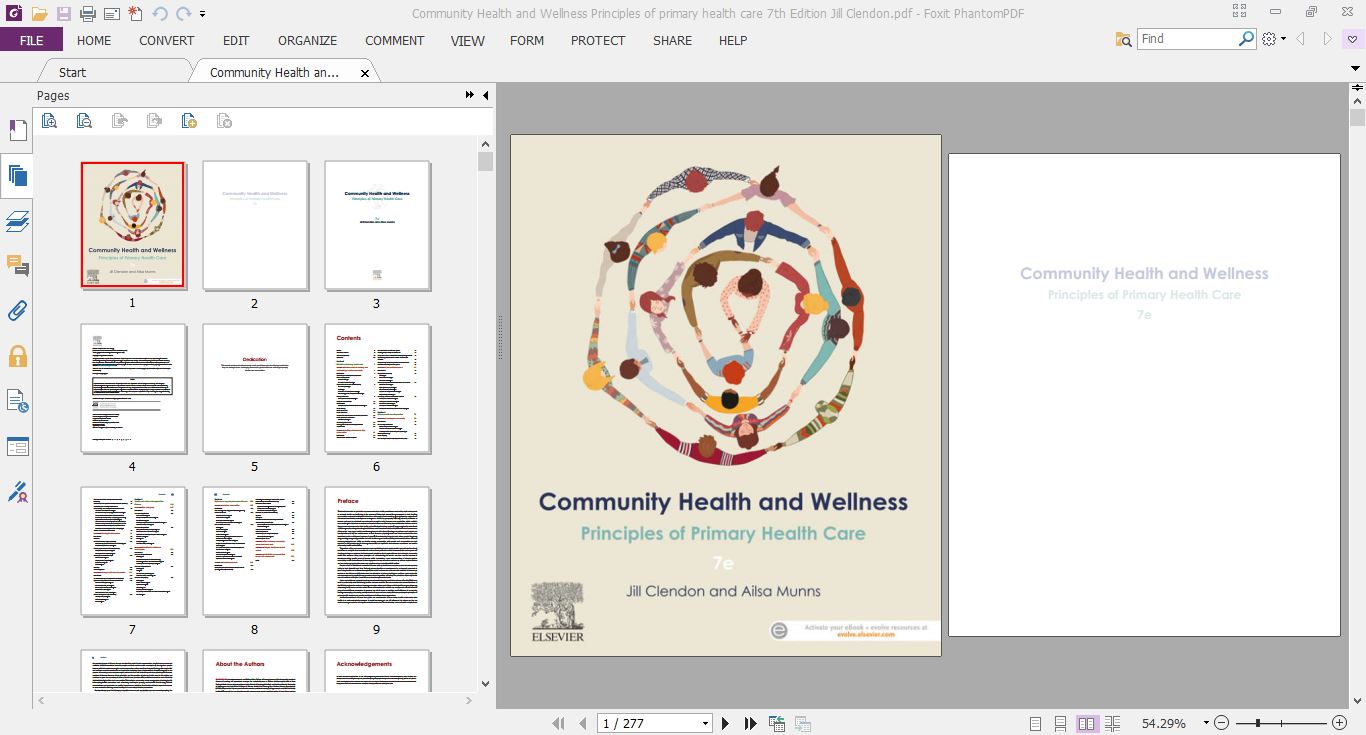Viewport: 1366px width, 735px height.
Task: Open the page number 1 / 277 dropdown
Action: 705,723
